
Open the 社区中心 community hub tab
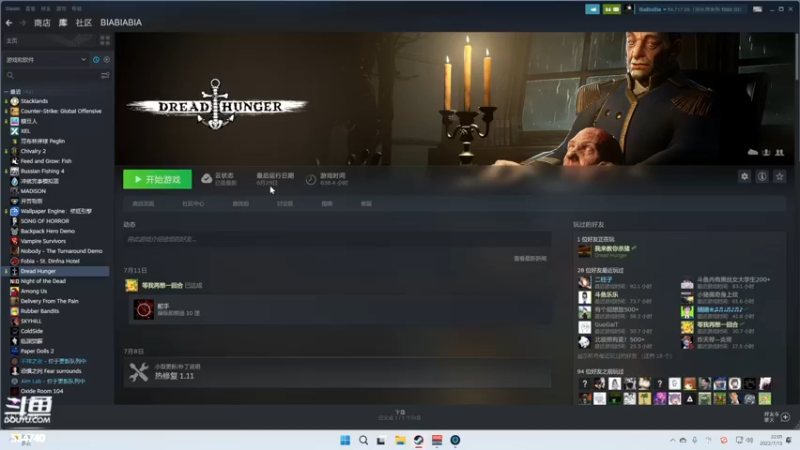pos(193,204)
